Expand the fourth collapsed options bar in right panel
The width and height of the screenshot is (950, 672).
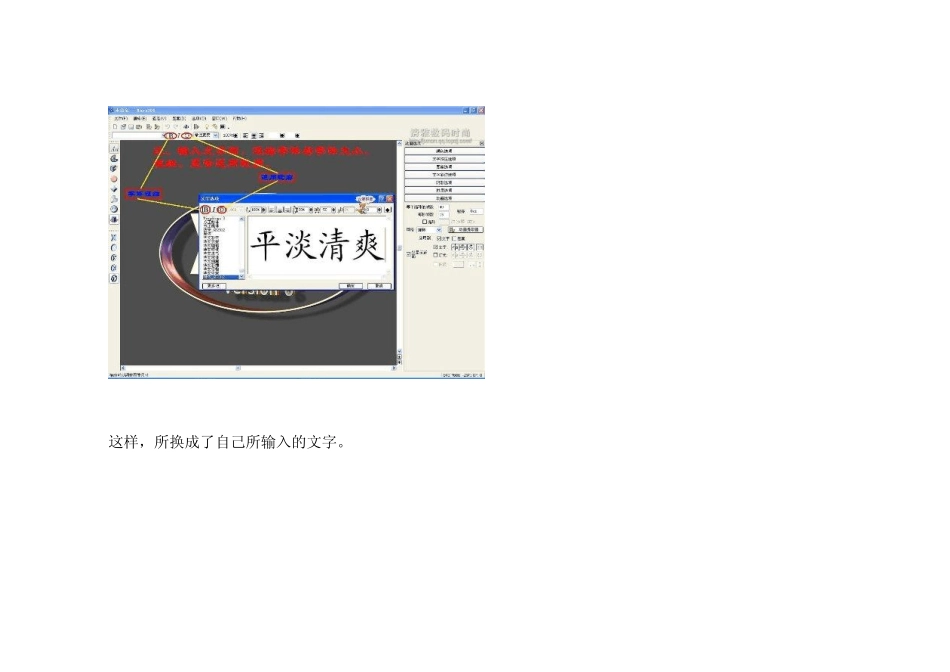[x=445, y=175]
